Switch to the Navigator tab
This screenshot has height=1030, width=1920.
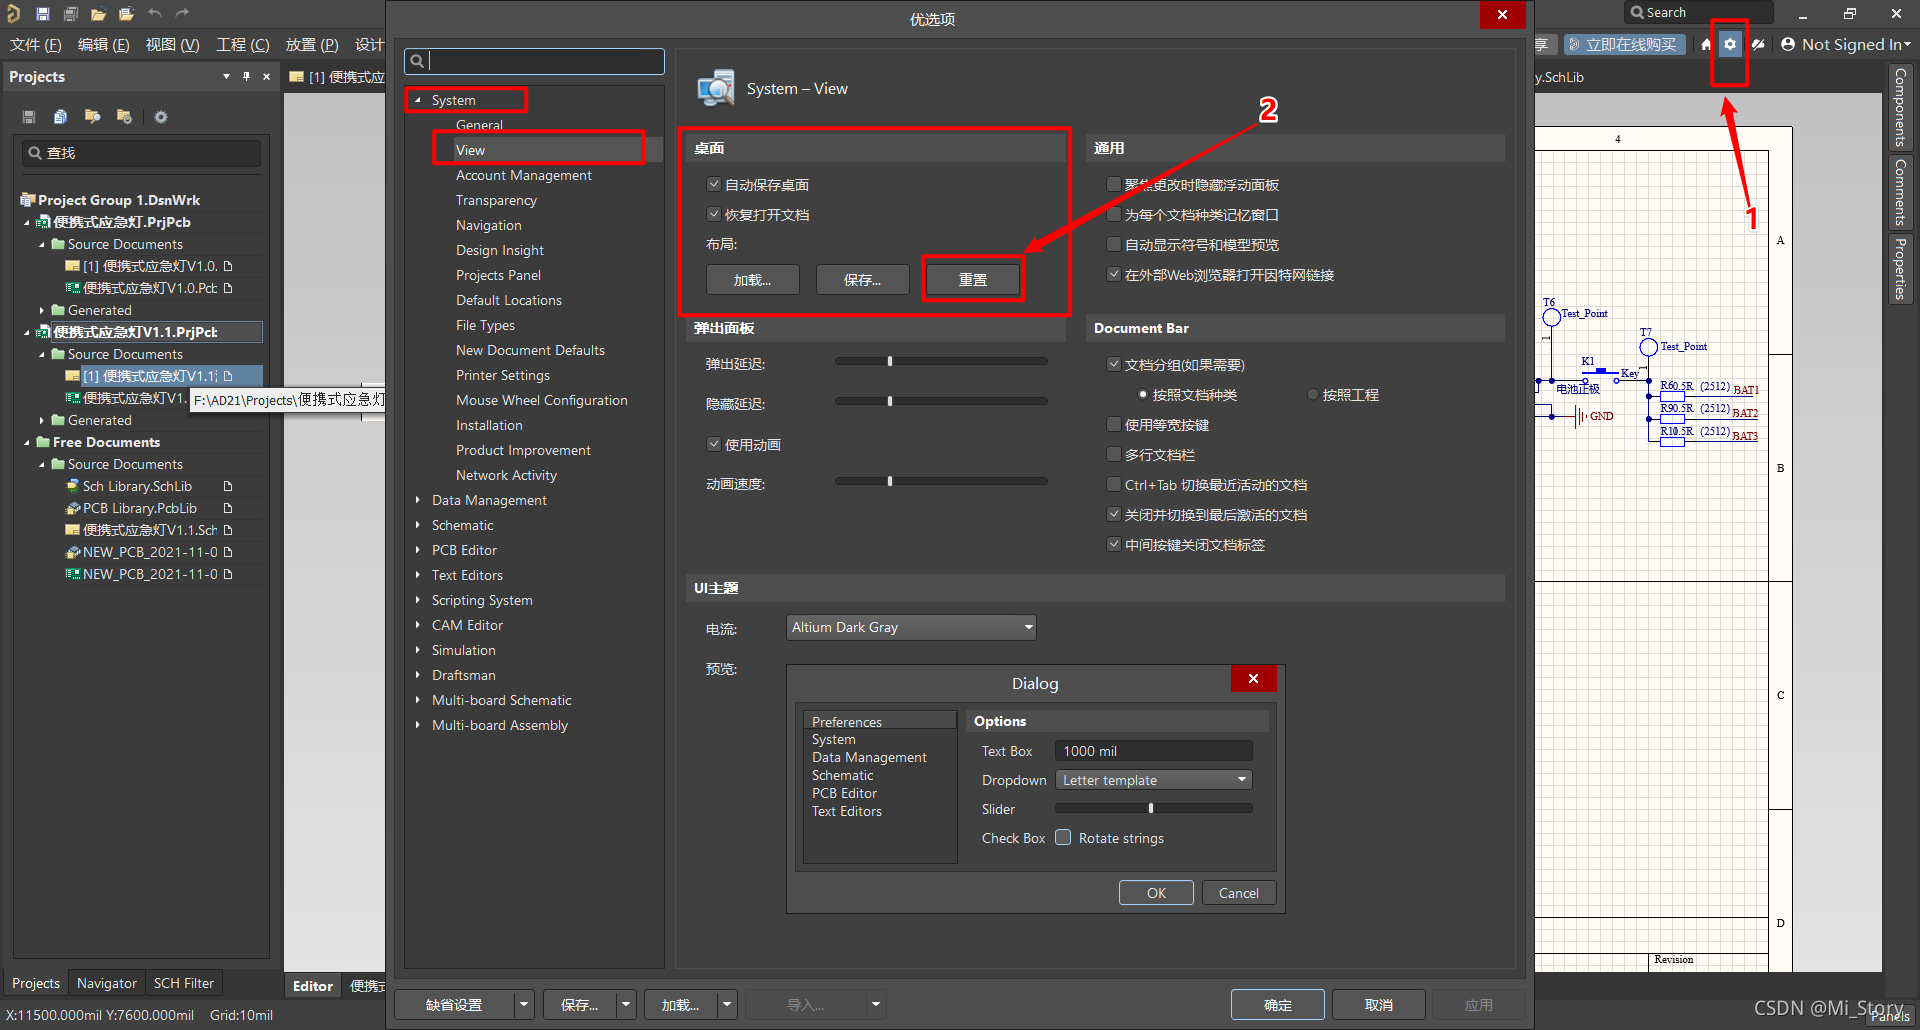[x=107, y=983]
